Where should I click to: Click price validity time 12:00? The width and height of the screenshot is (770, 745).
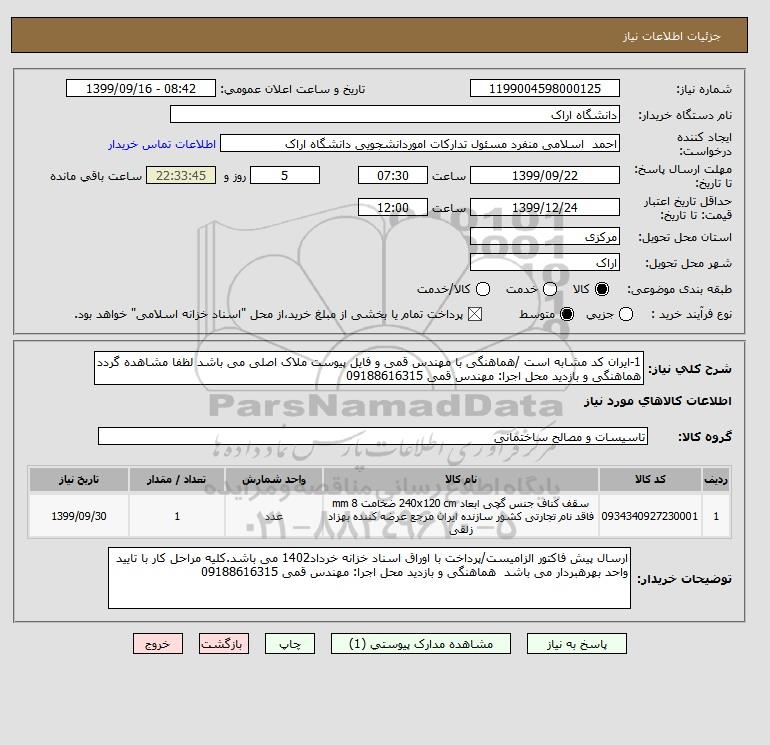click(x=393, y=207)
